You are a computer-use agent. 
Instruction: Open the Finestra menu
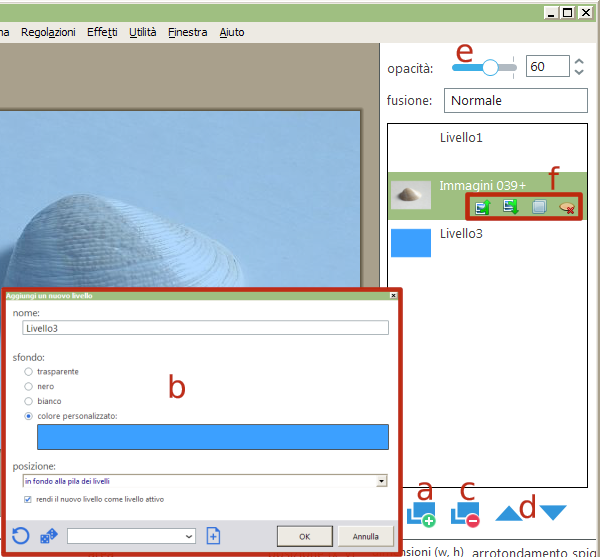click(x=188, y=32)
